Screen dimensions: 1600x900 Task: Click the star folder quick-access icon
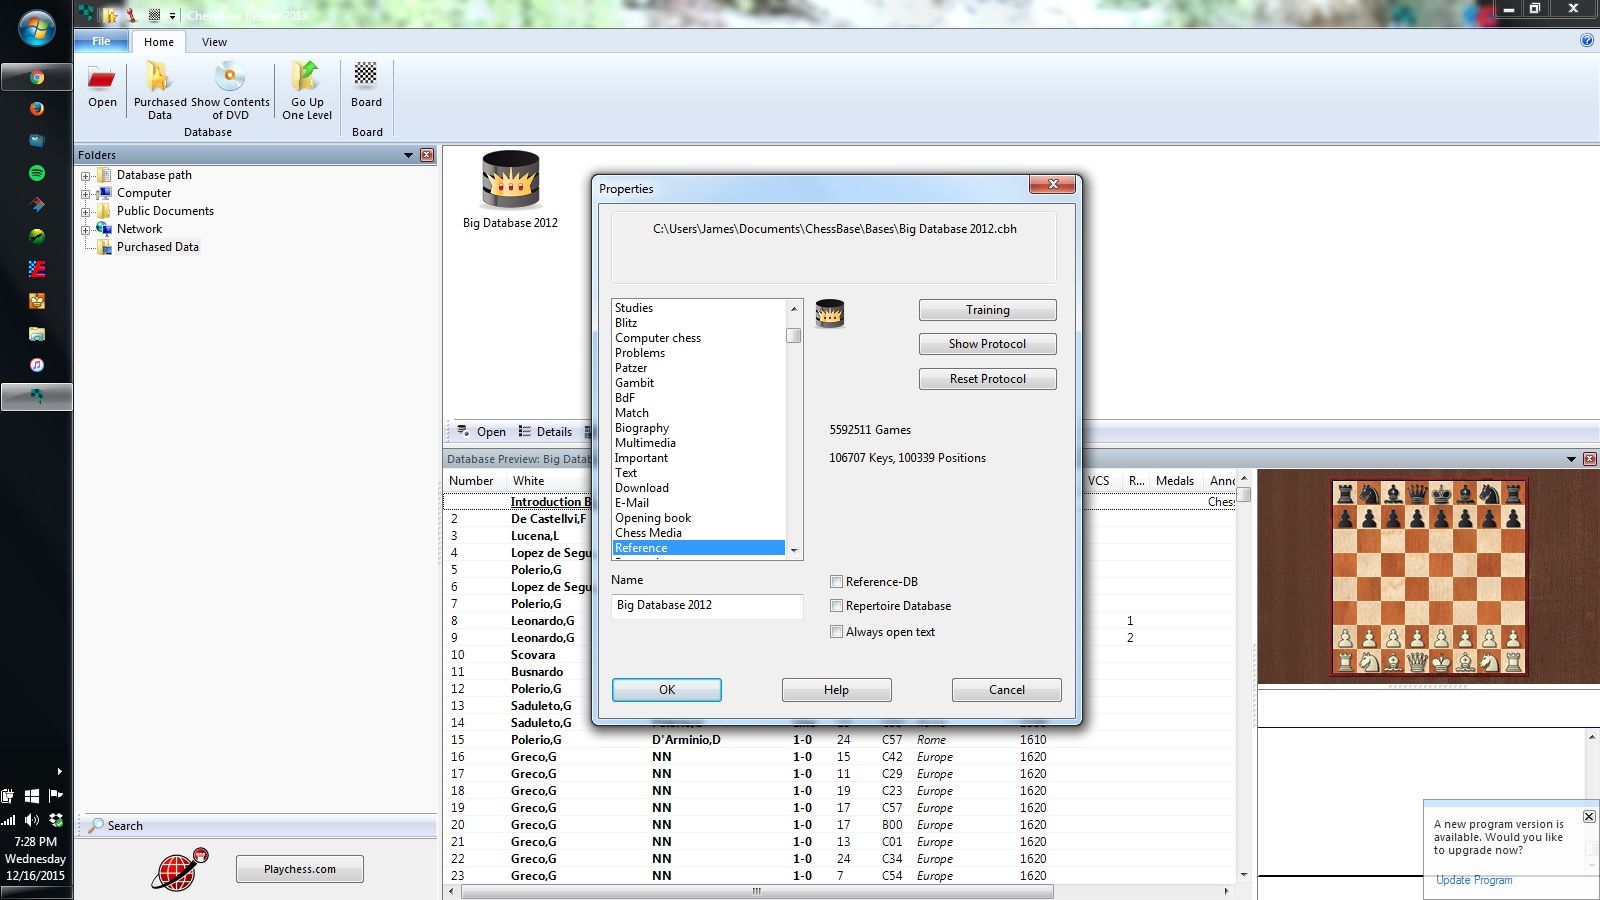click(110, 15)
